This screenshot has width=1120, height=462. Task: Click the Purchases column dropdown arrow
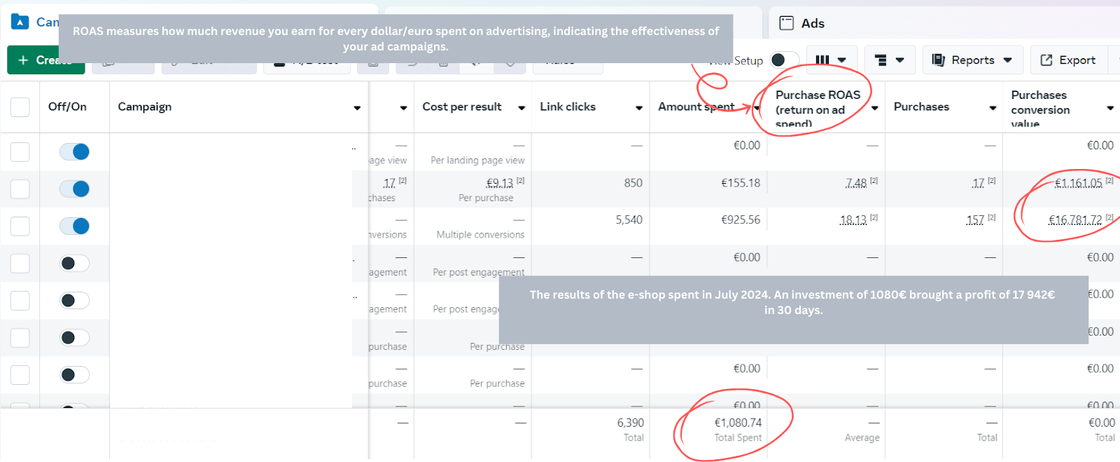[993, 108]
